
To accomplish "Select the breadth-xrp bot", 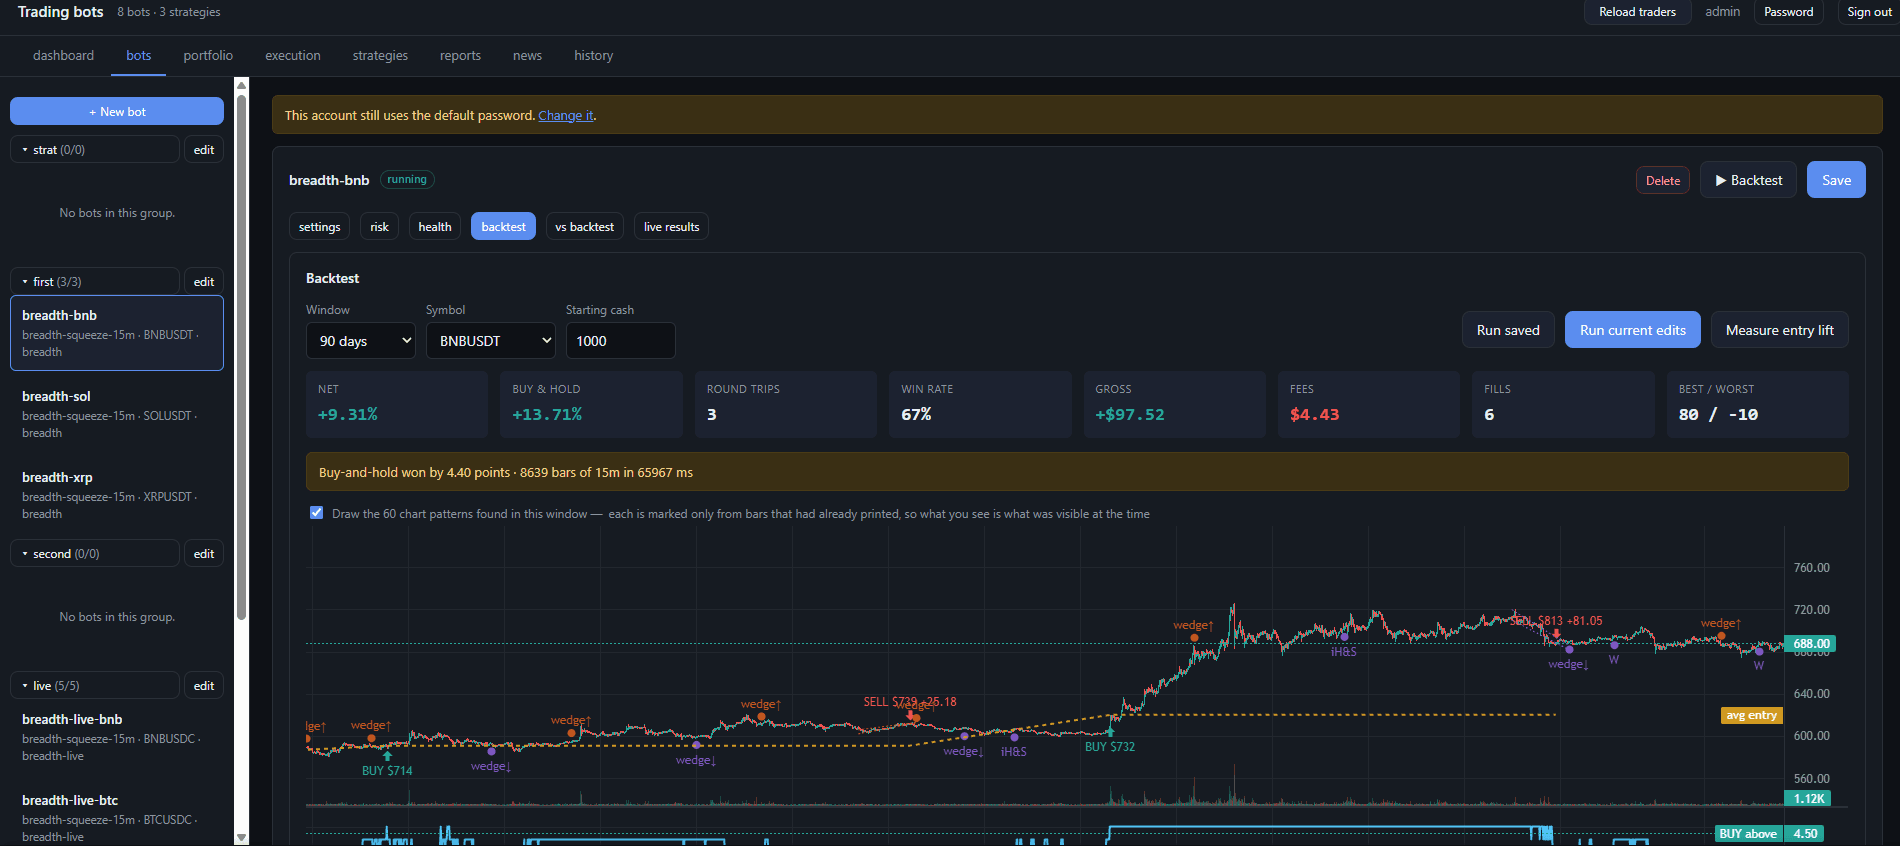I will (x=117, y=495).
